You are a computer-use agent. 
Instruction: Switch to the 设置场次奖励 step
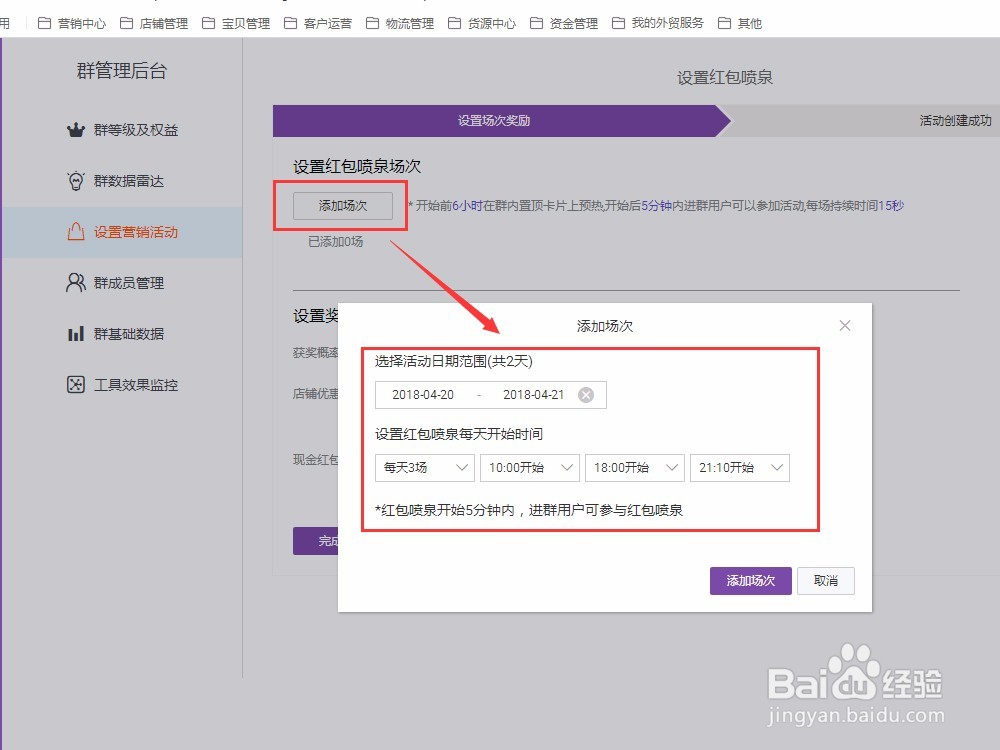click(x=492, y=120)
